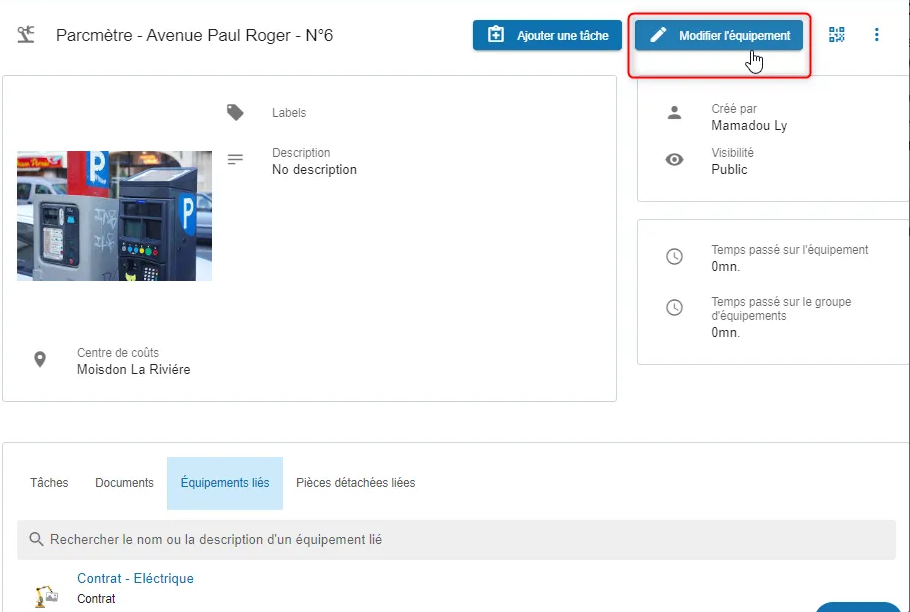Click clock icon for Temps passé sur l'équipement
Image resolution: width=910 pixels, height=612 pixels.
tap(674, 256)
